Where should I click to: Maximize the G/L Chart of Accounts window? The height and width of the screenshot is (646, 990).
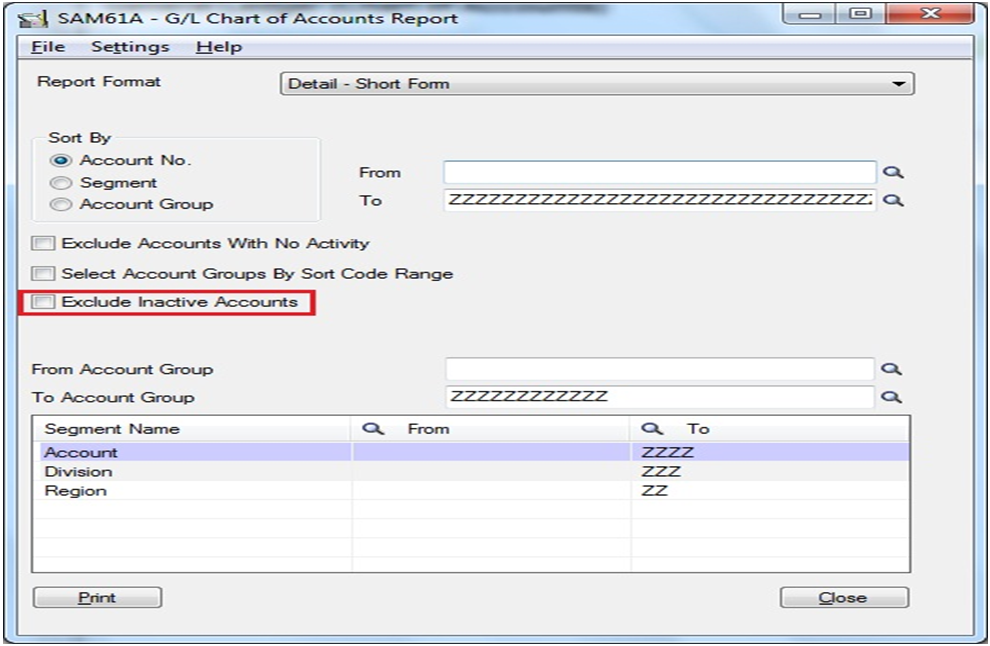(860, 14)
